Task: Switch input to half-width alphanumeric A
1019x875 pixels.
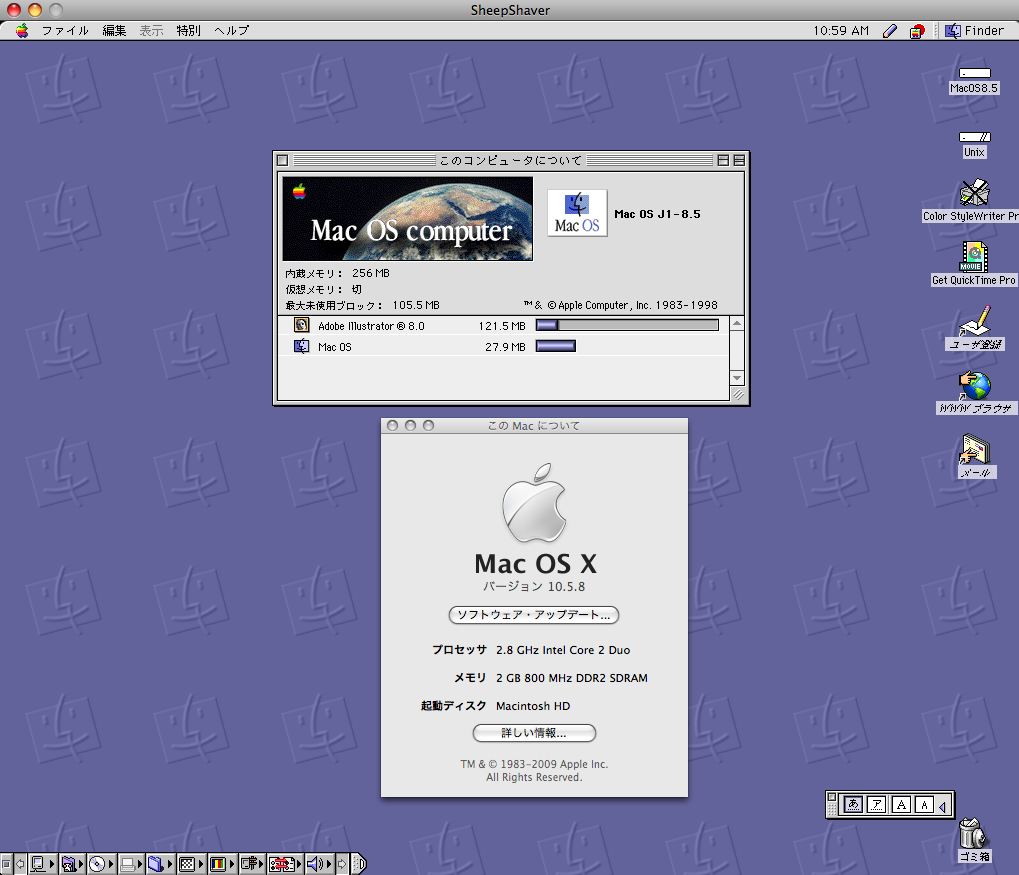Action: point(924,805)
